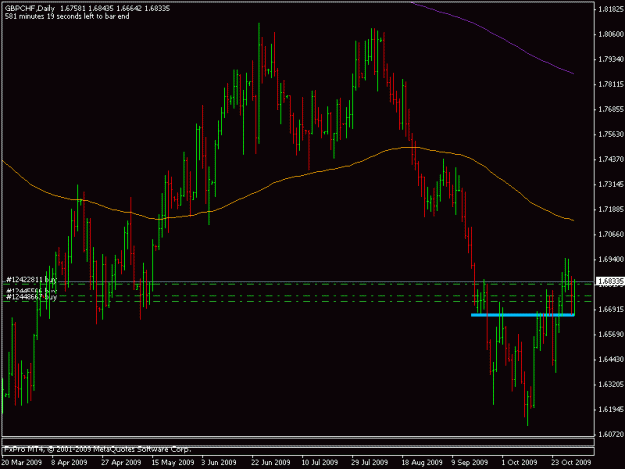This screenshot has width=625, height=469.
Task: Click the current price label 1.68335
Action: tap(610, 281)
